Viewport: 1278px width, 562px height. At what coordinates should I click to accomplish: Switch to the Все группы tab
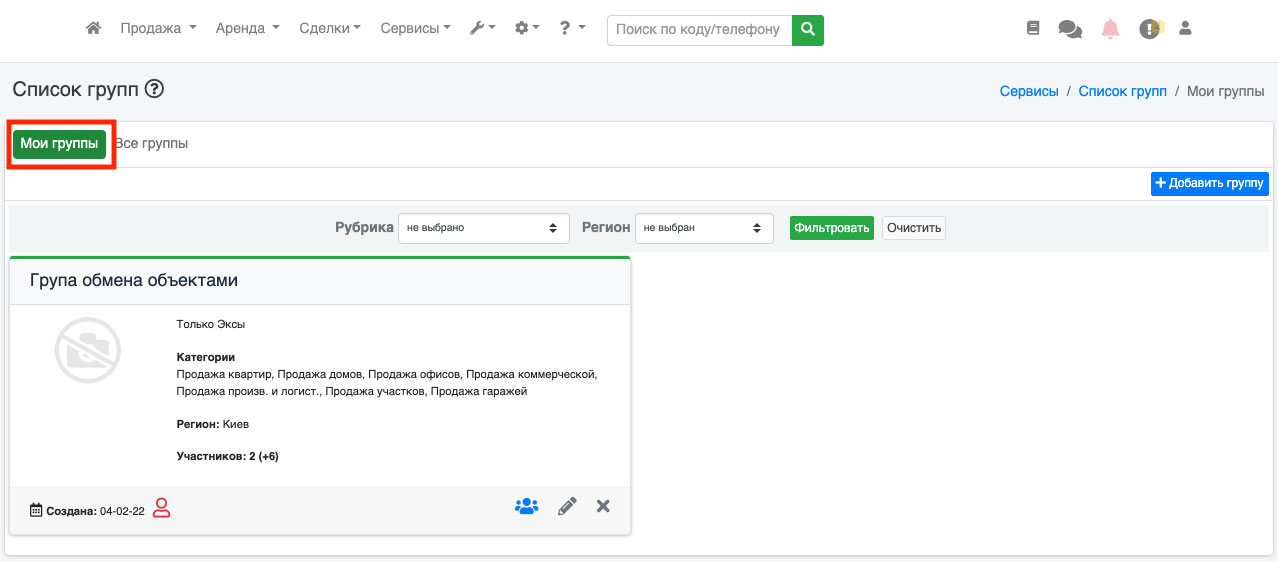coord(151,143)
